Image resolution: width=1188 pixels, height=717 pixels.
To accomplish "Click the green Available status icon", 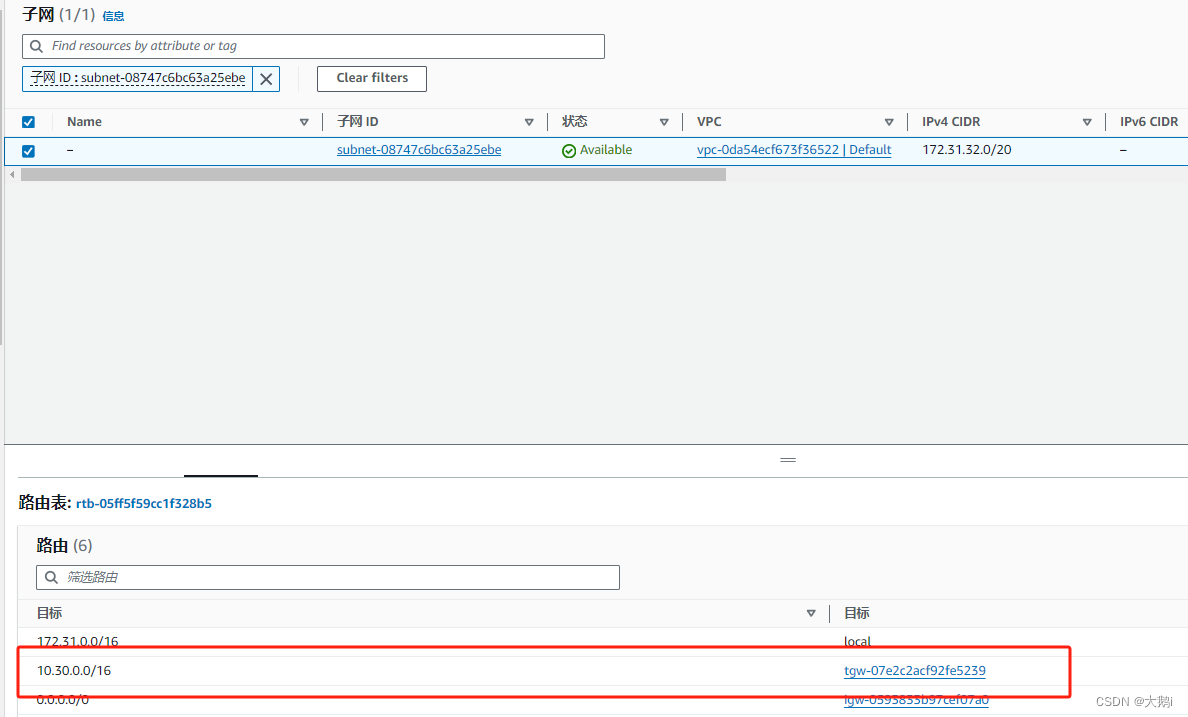I will coord(569,151).
